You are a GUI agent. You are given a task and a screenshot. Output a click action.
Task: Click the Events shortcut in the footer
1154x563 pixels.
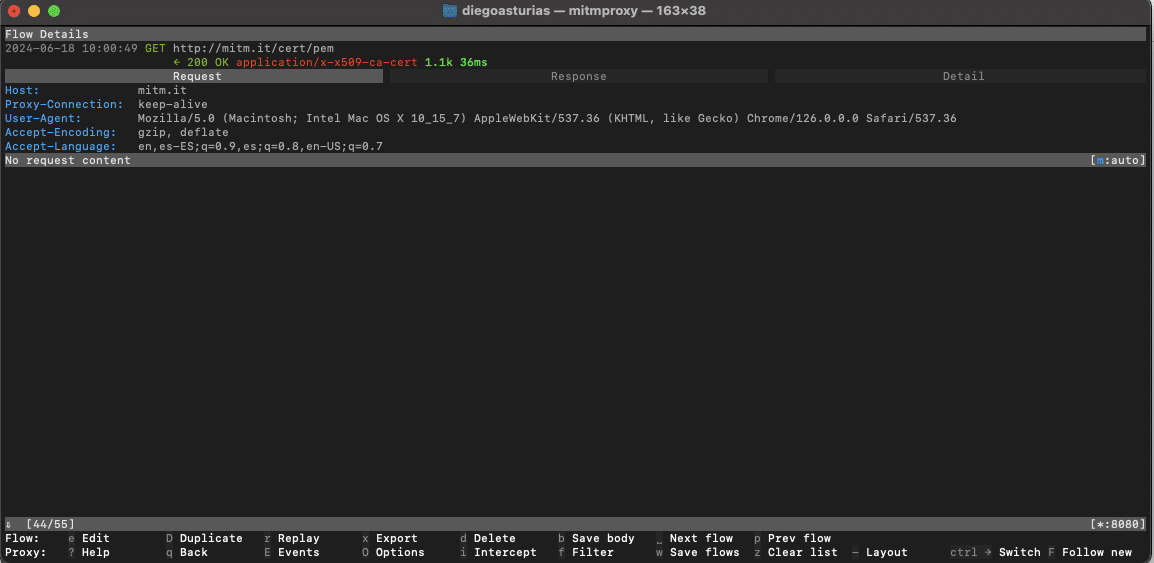pos(291,552)
